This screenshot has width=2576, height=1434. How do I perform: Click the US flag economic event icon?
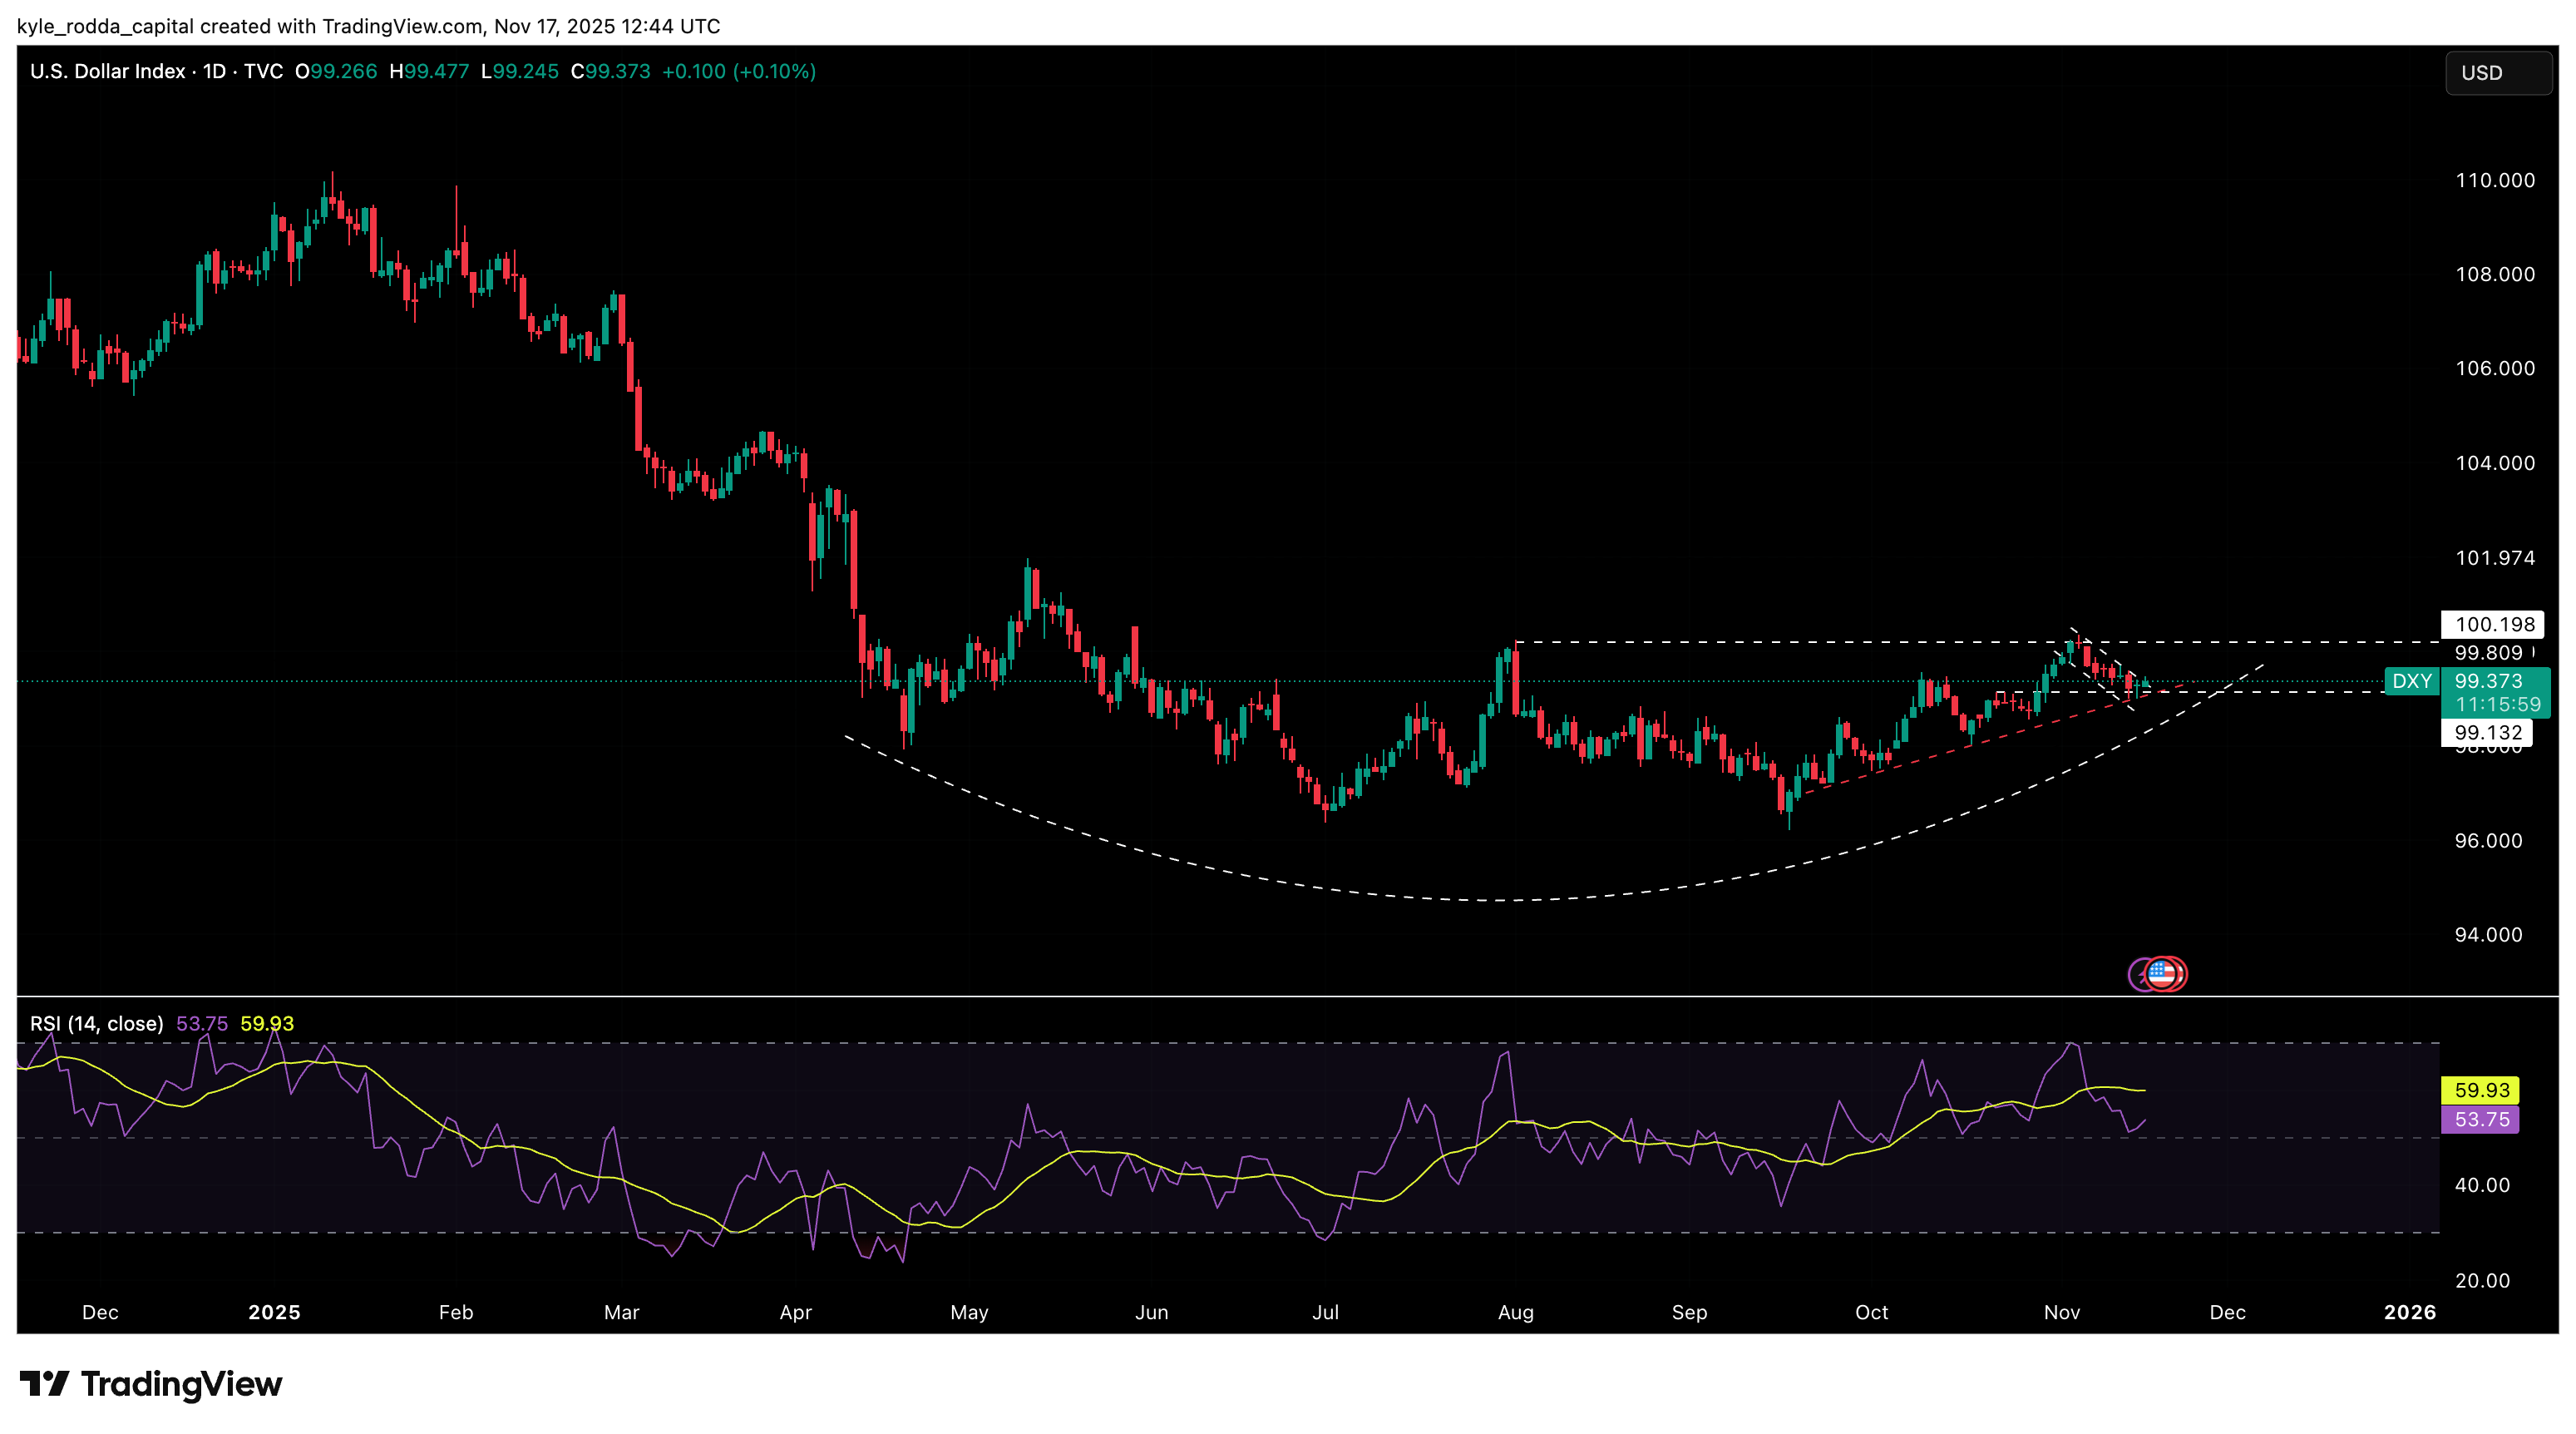[2162, 973]
